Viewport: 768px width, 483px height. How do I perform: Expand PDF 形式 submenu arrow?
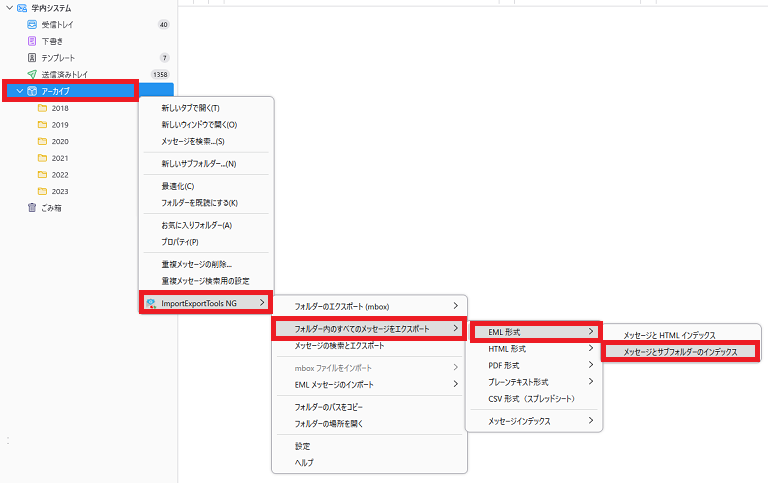[x=591, y=365]
